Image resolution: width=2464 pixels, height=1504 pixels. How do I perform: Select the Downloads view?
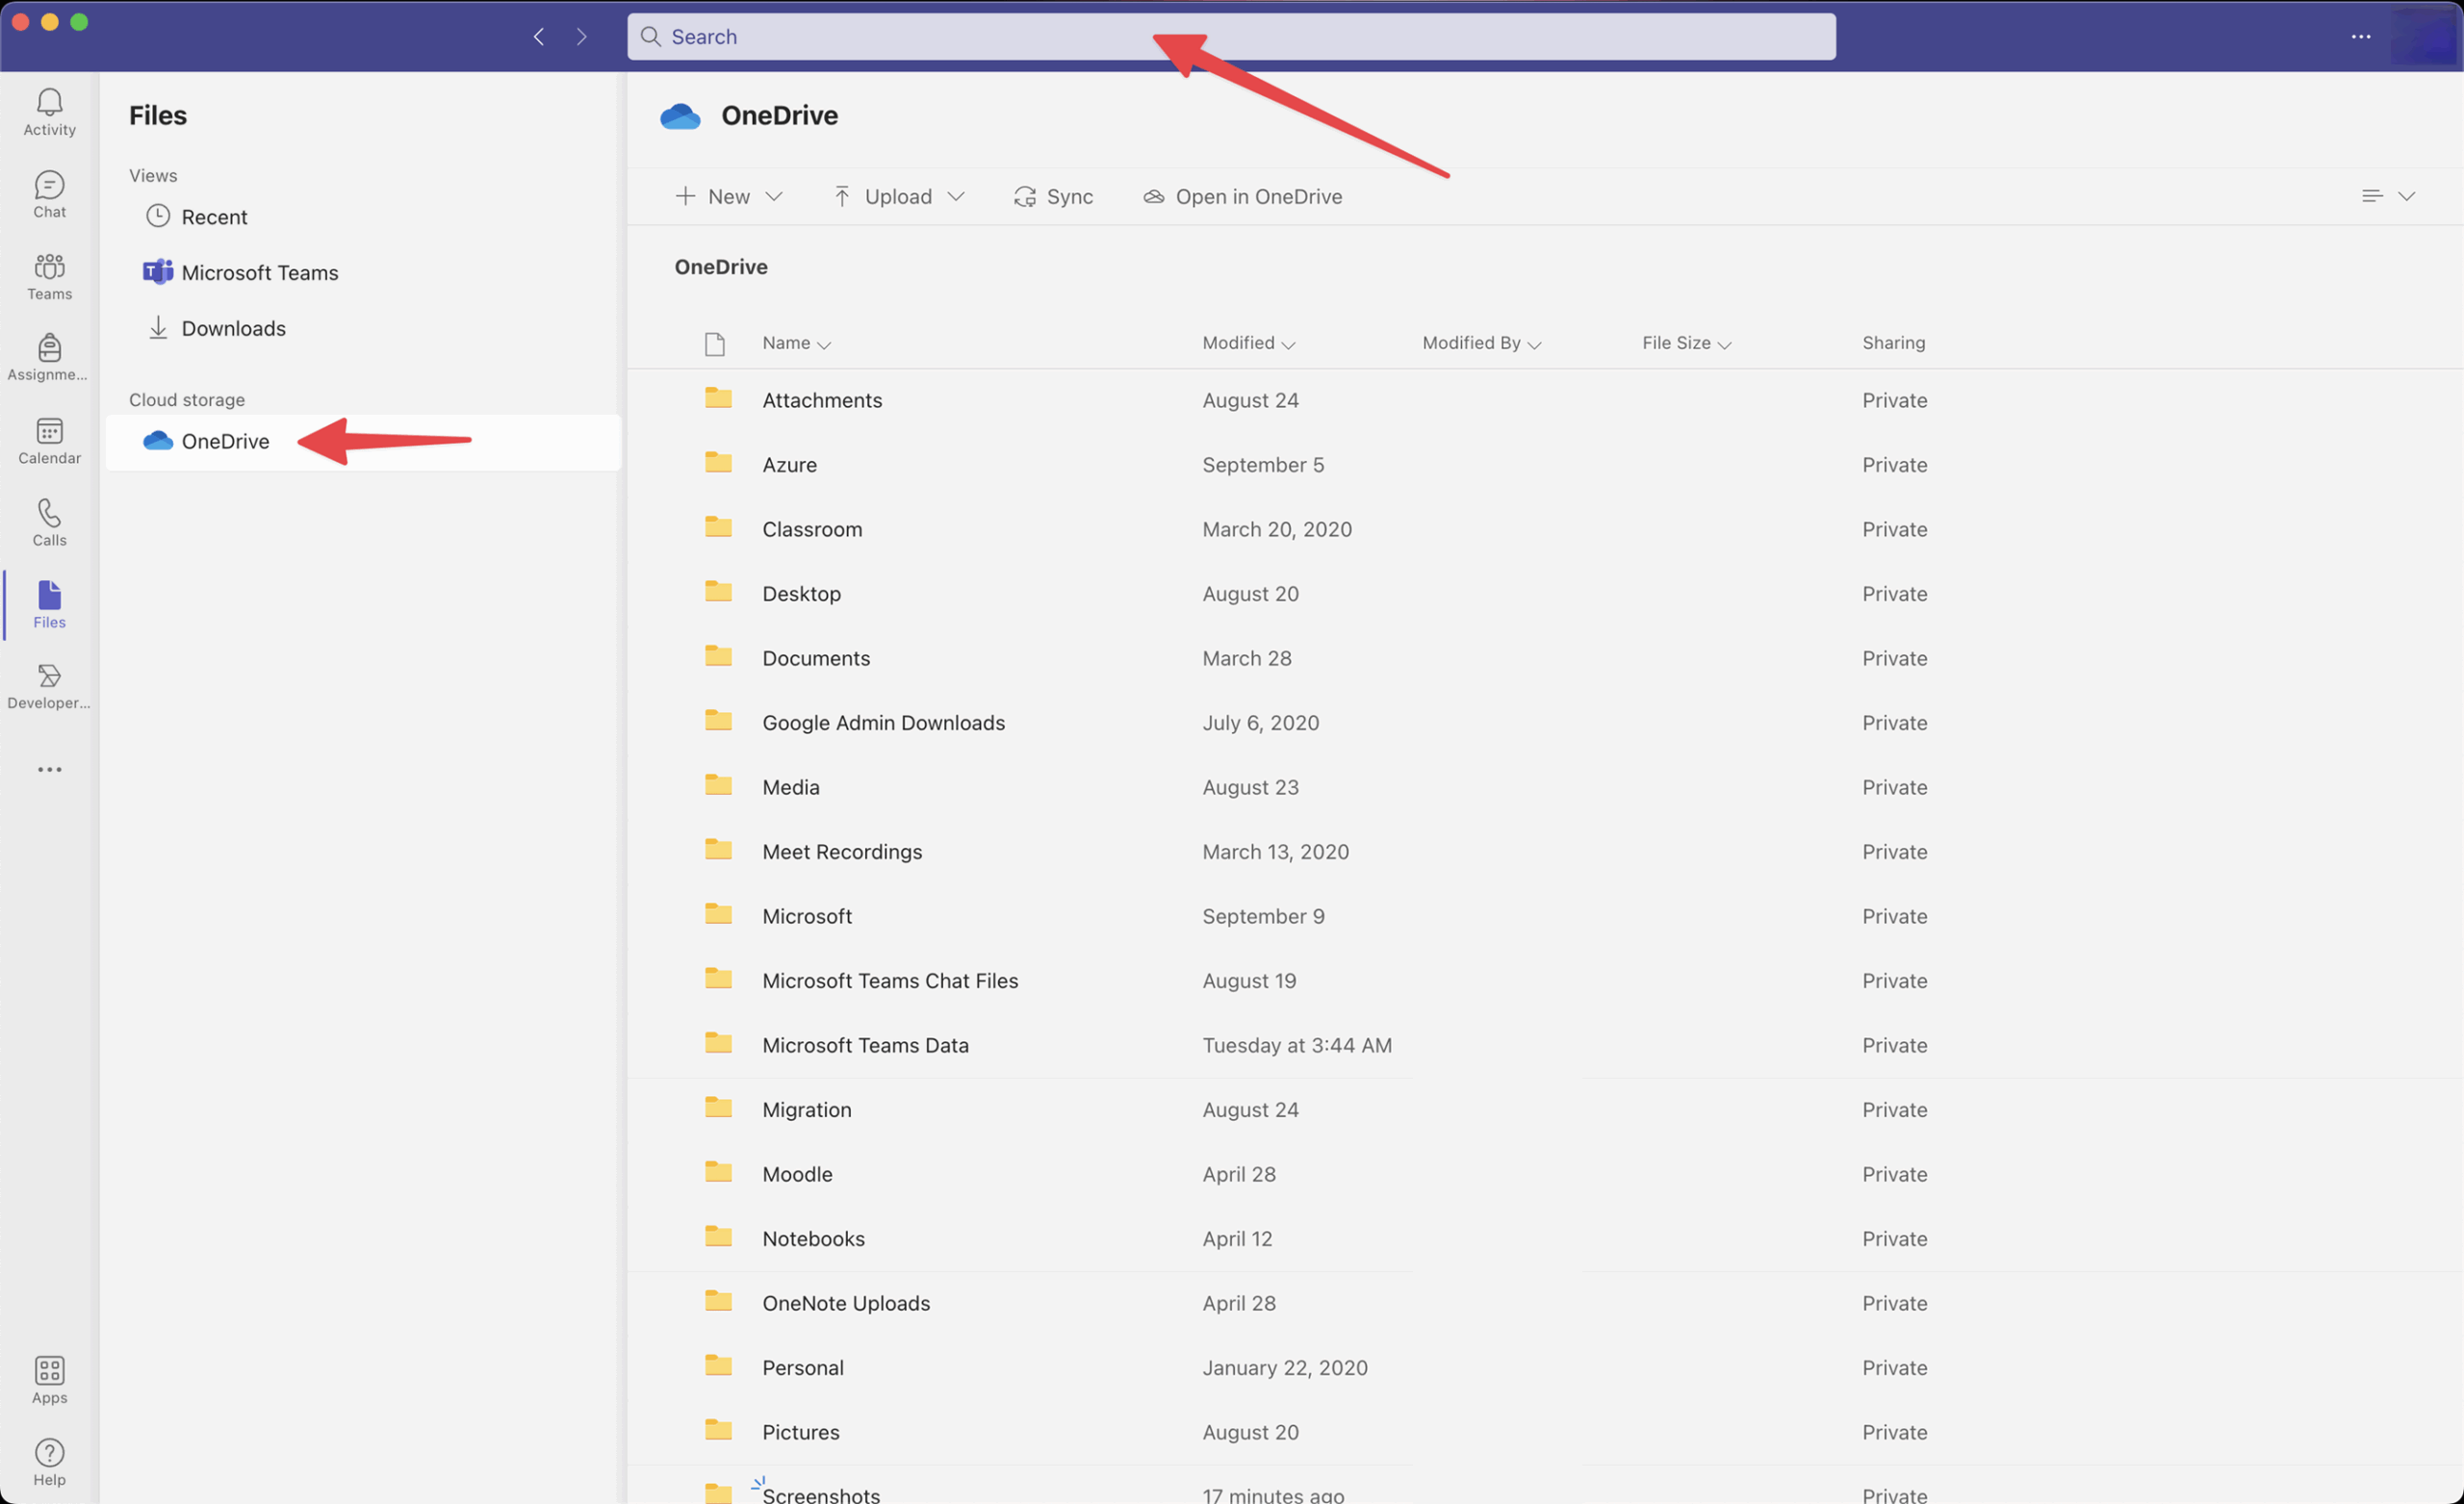(233, 328)
